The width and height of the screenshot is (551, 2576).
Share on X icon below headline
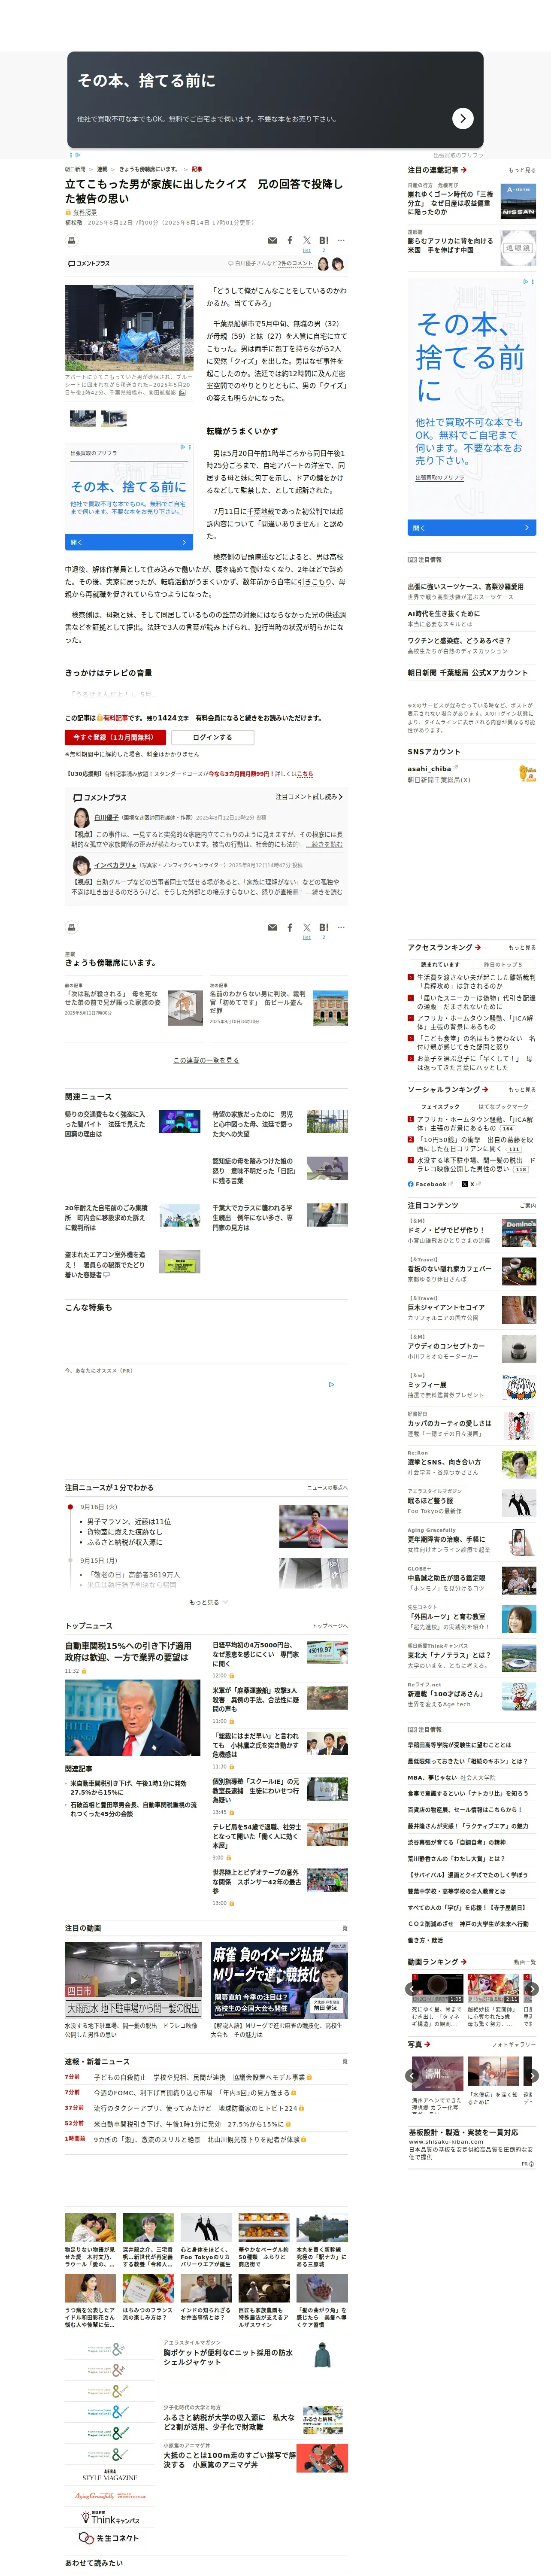click(307, 241)
